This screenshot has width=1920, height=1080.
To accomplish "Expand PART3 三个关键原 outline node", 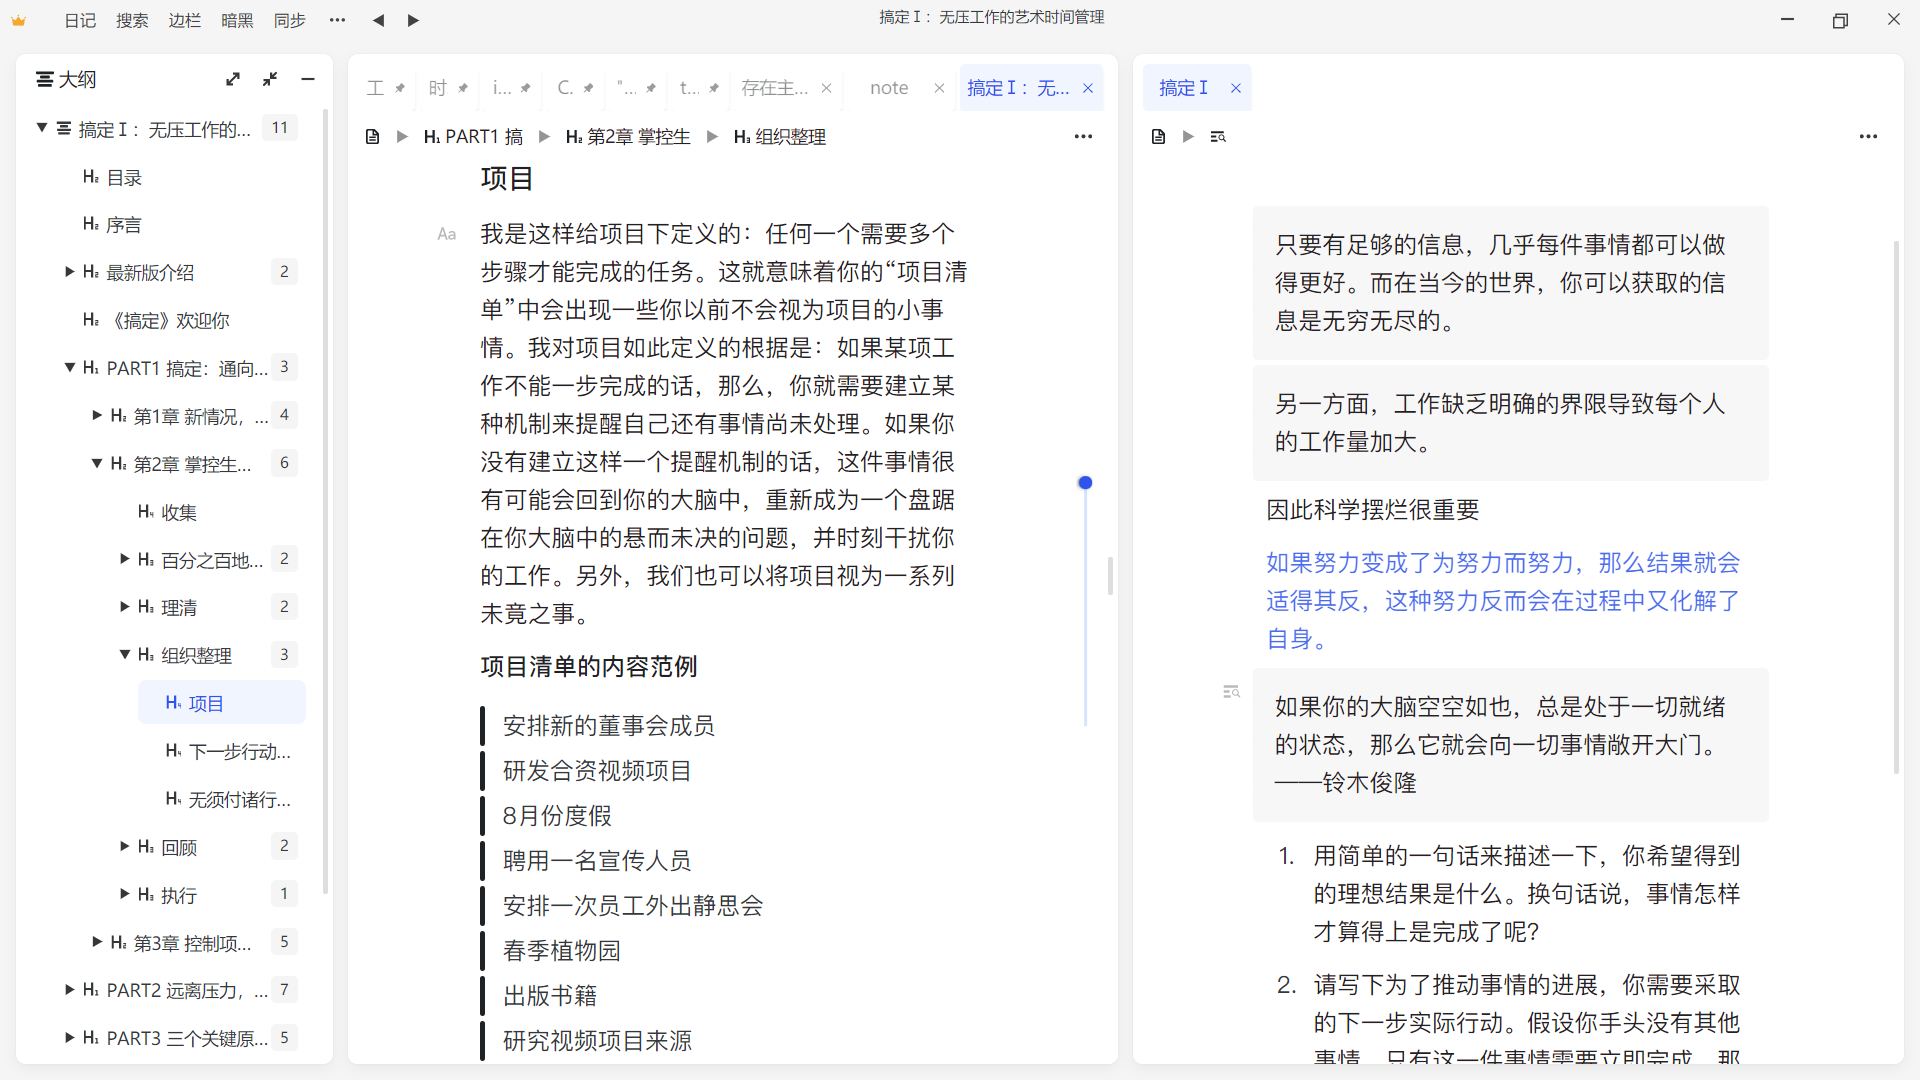I will [69, 1038].
